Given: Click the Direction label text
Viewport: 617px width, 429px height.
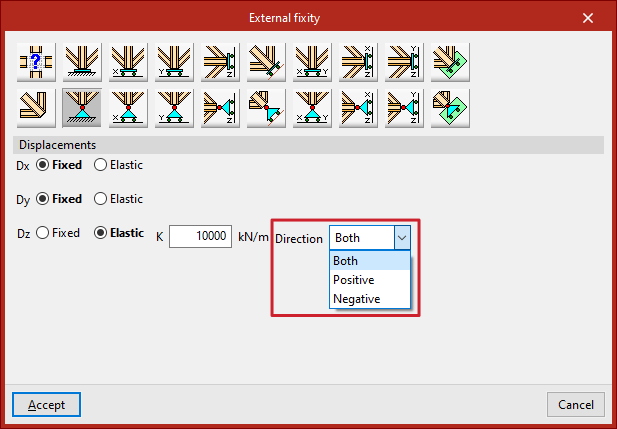Looking at the screenshot, I should tap(299, 239).
